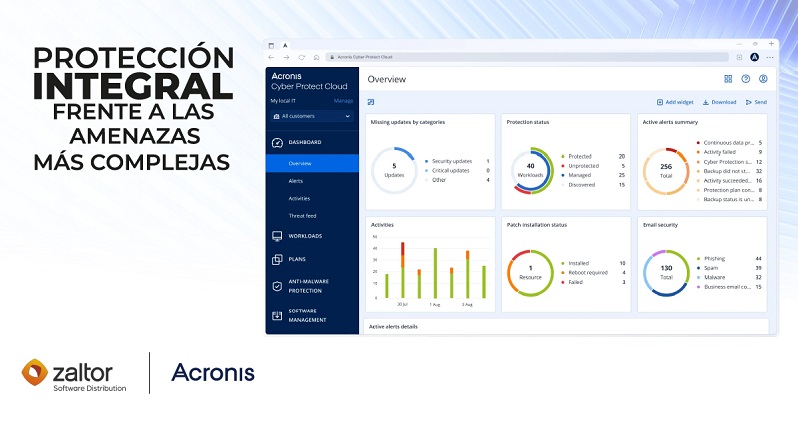
Task: Click the Add widget button
Action: tap(675, 102)
